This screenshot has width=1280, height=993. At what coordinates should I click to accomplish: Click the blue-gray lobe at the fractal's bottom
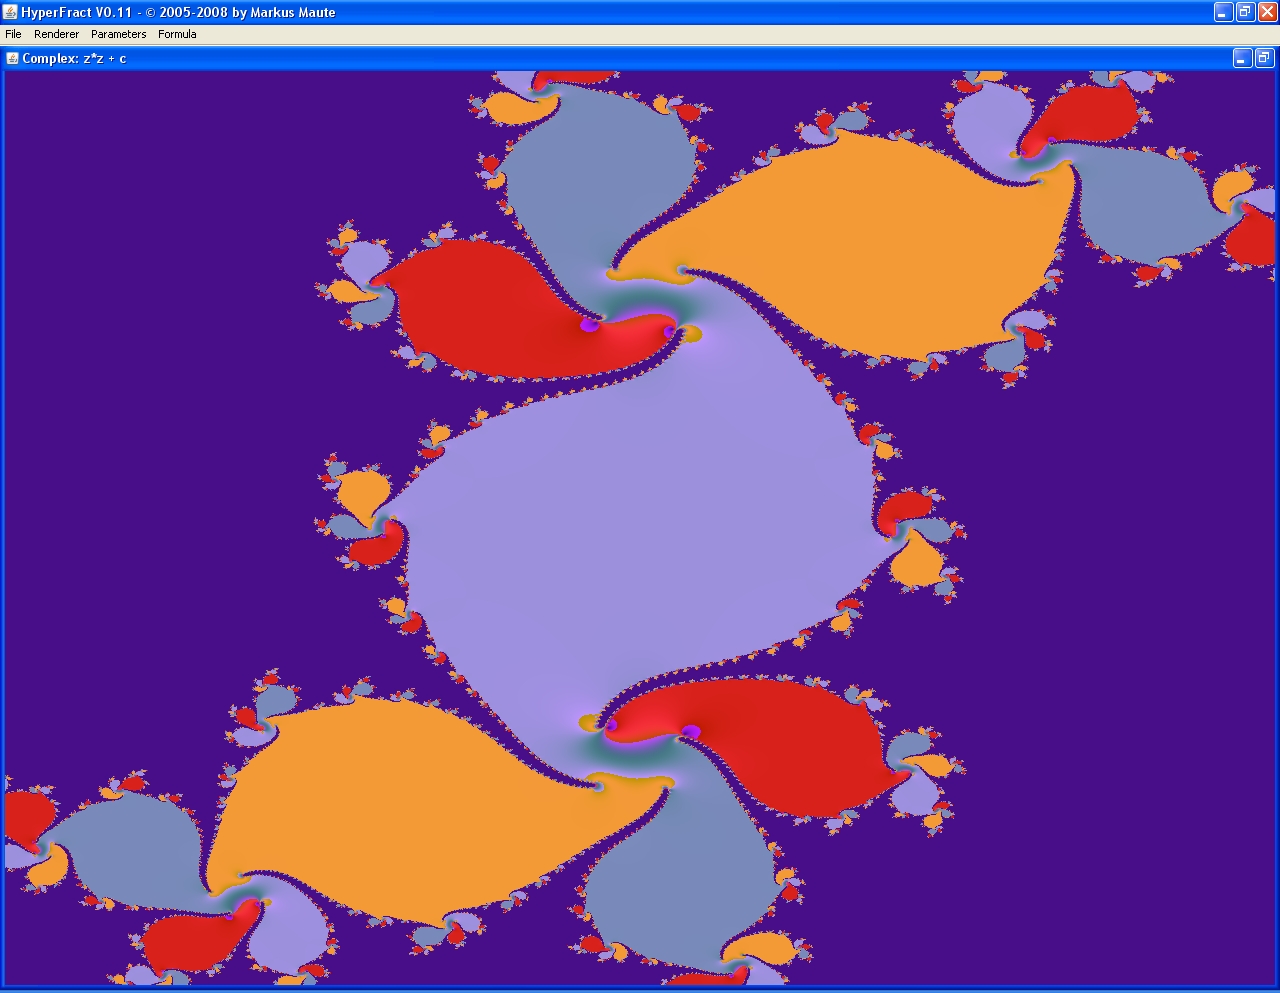(x=680, y=880)
